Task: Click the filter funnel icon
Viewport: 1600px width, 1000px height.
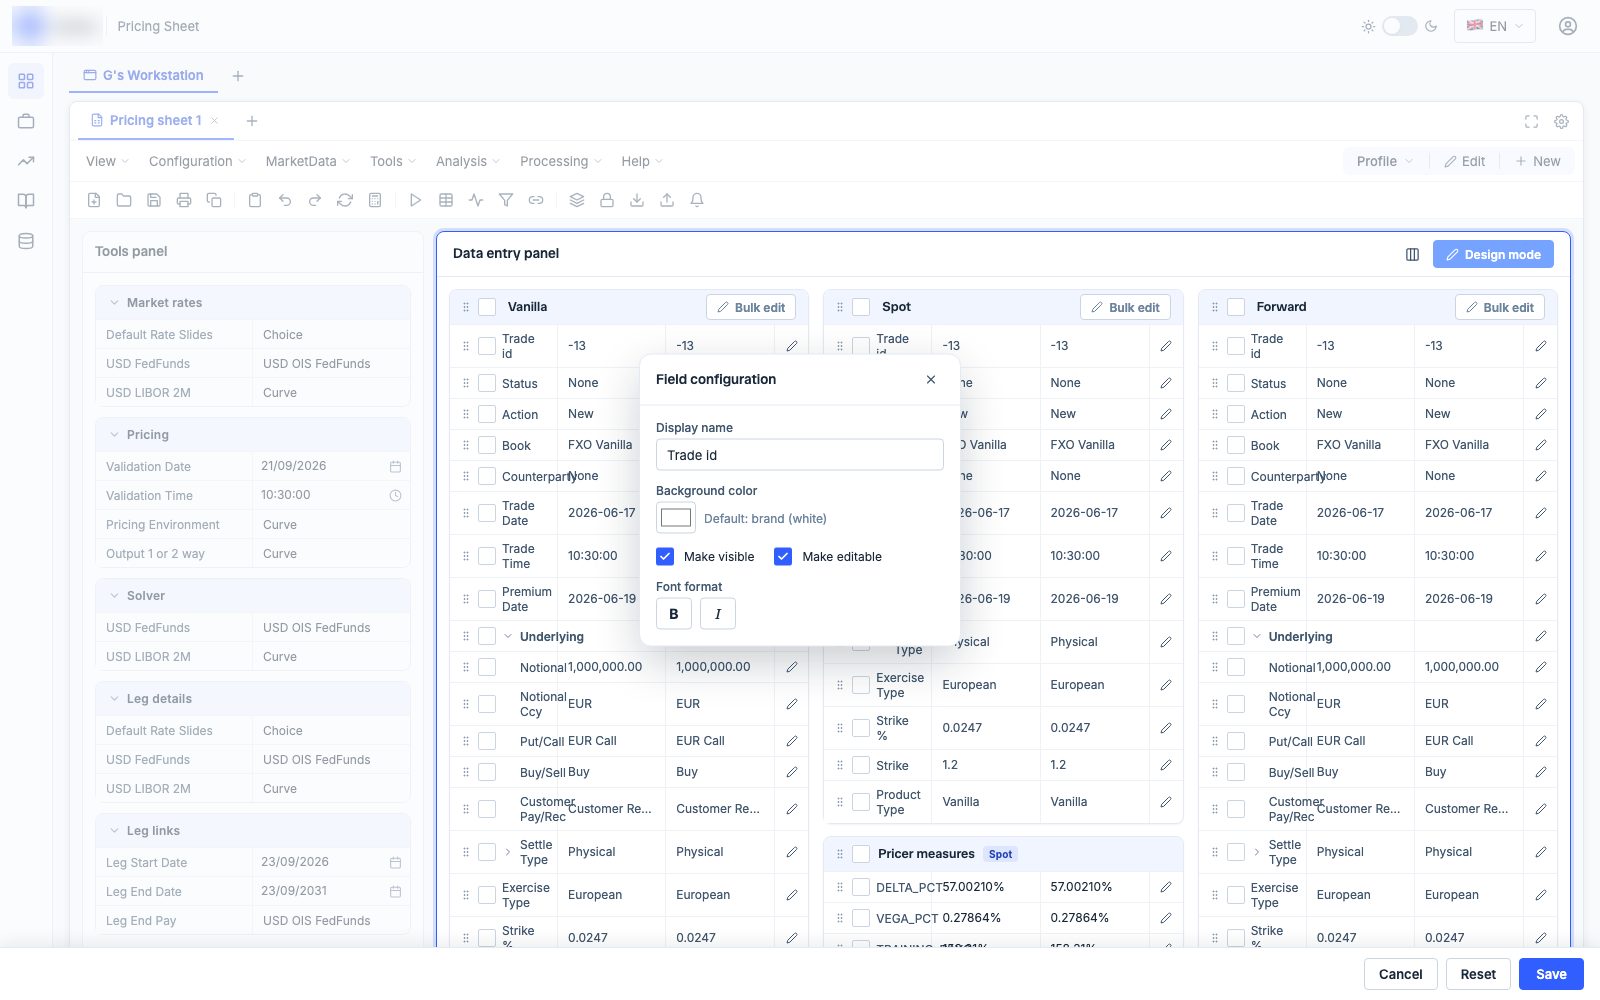Action: [506, 200]
